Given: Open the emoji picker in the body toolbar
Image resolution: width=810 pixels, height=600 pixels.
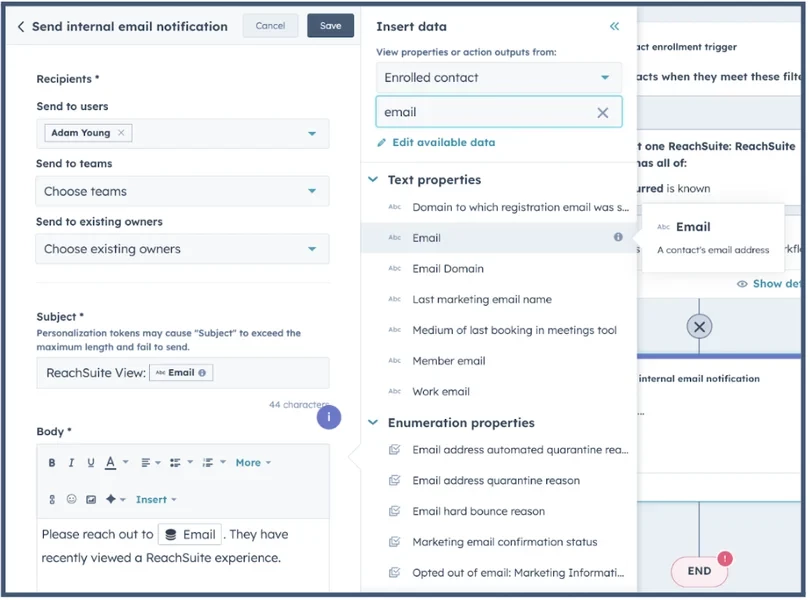Looking at the screenshot, I should pos(71,499).
